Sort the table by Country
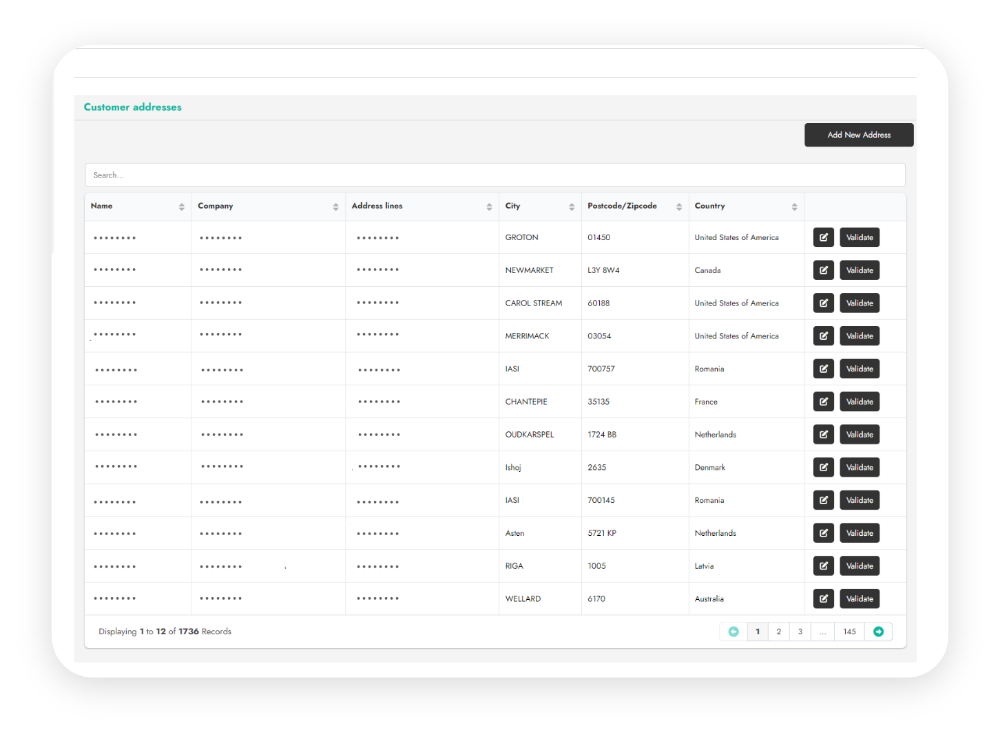Viewport: 1000px width, 736px height. (794, 207)
